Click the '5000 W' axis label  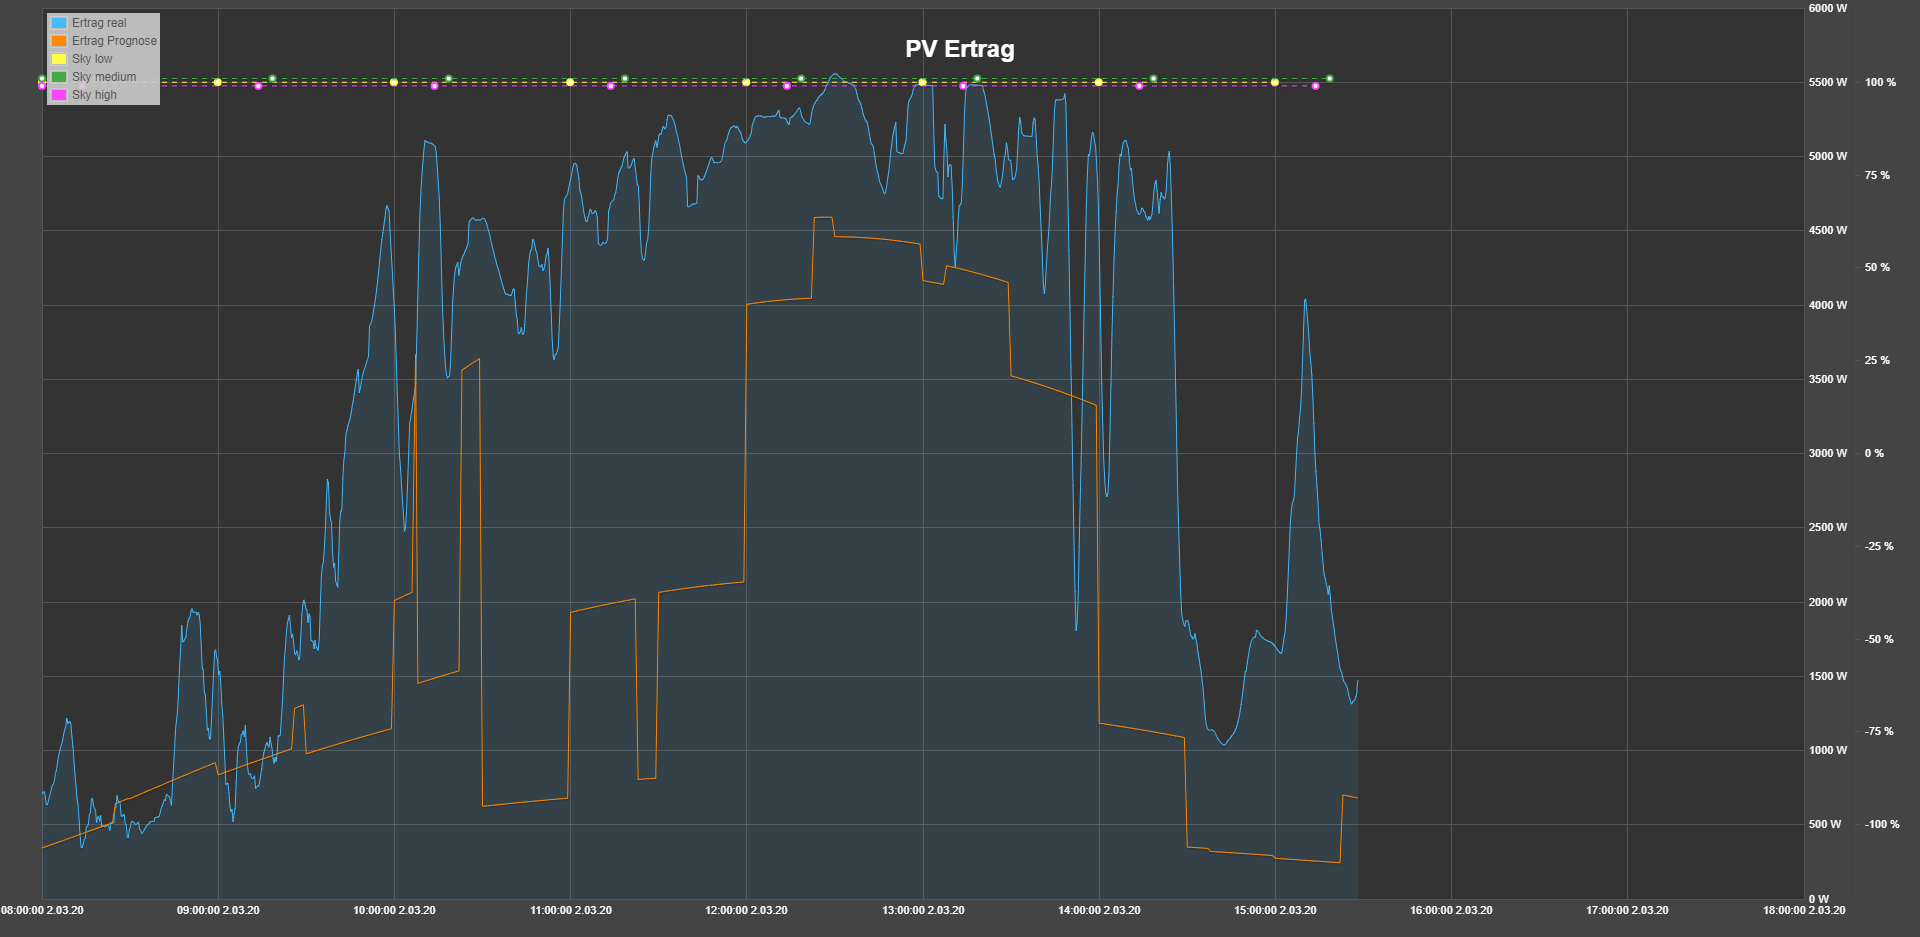pyautogui.click(x=1828, y=156)
